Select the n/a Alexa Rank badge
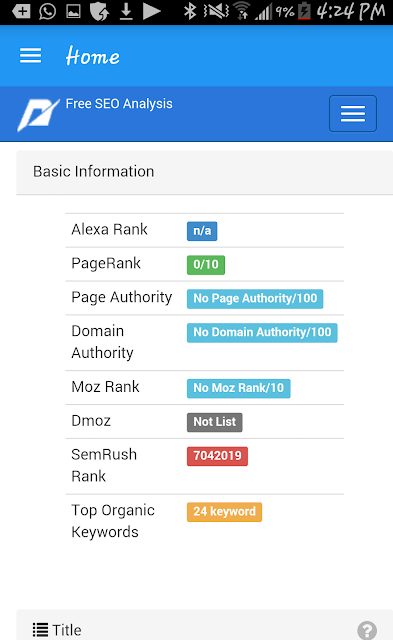 click(202, 231)
